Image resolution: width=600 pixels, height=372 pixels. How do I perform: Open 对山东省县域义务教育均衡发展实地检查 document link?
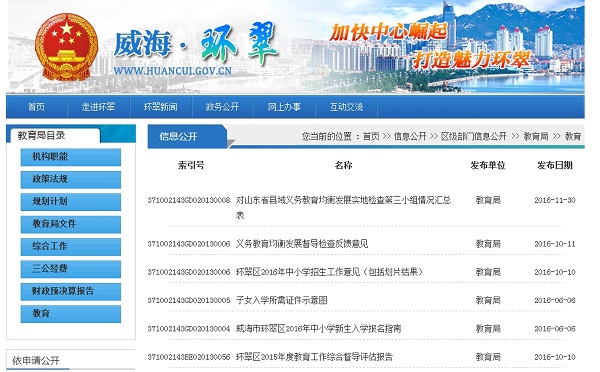[344, 207]
